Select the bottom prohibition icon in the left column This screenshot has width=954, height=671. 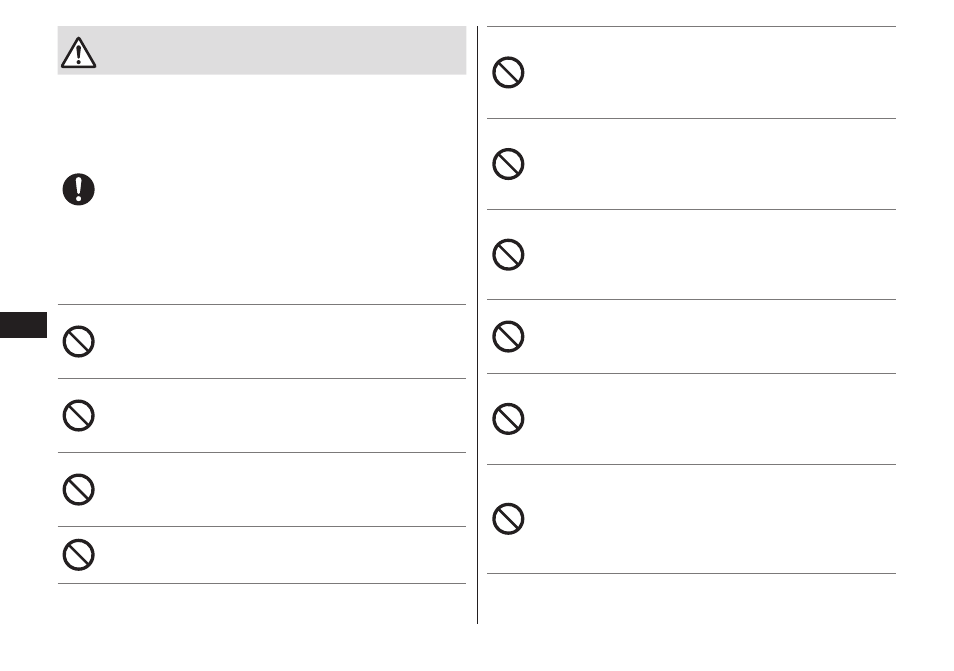pyautogui.click(x=78, y=555)
